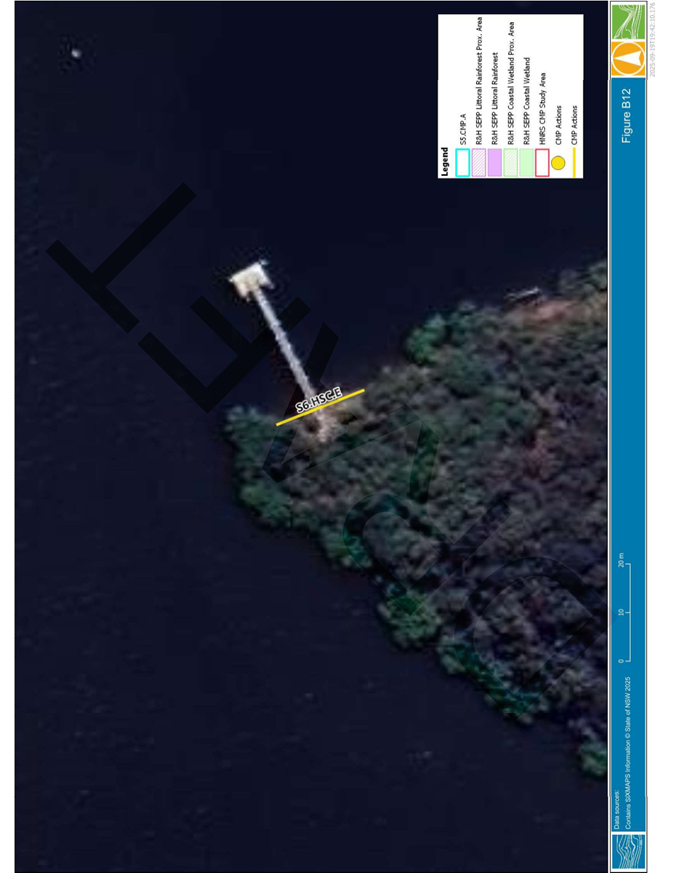Click the hatched purple Littoral Rainforest Prox. symbol

(478, 162)
